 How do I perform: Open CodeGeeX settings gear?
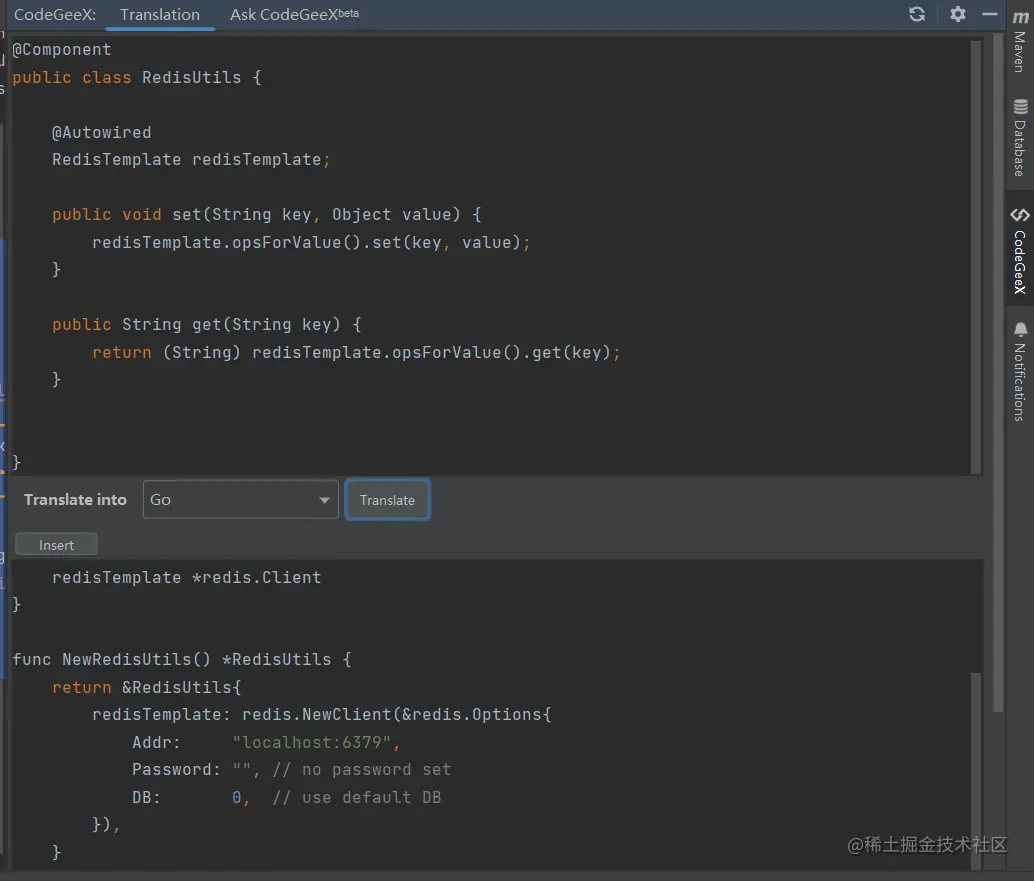(x=958, y=14)
